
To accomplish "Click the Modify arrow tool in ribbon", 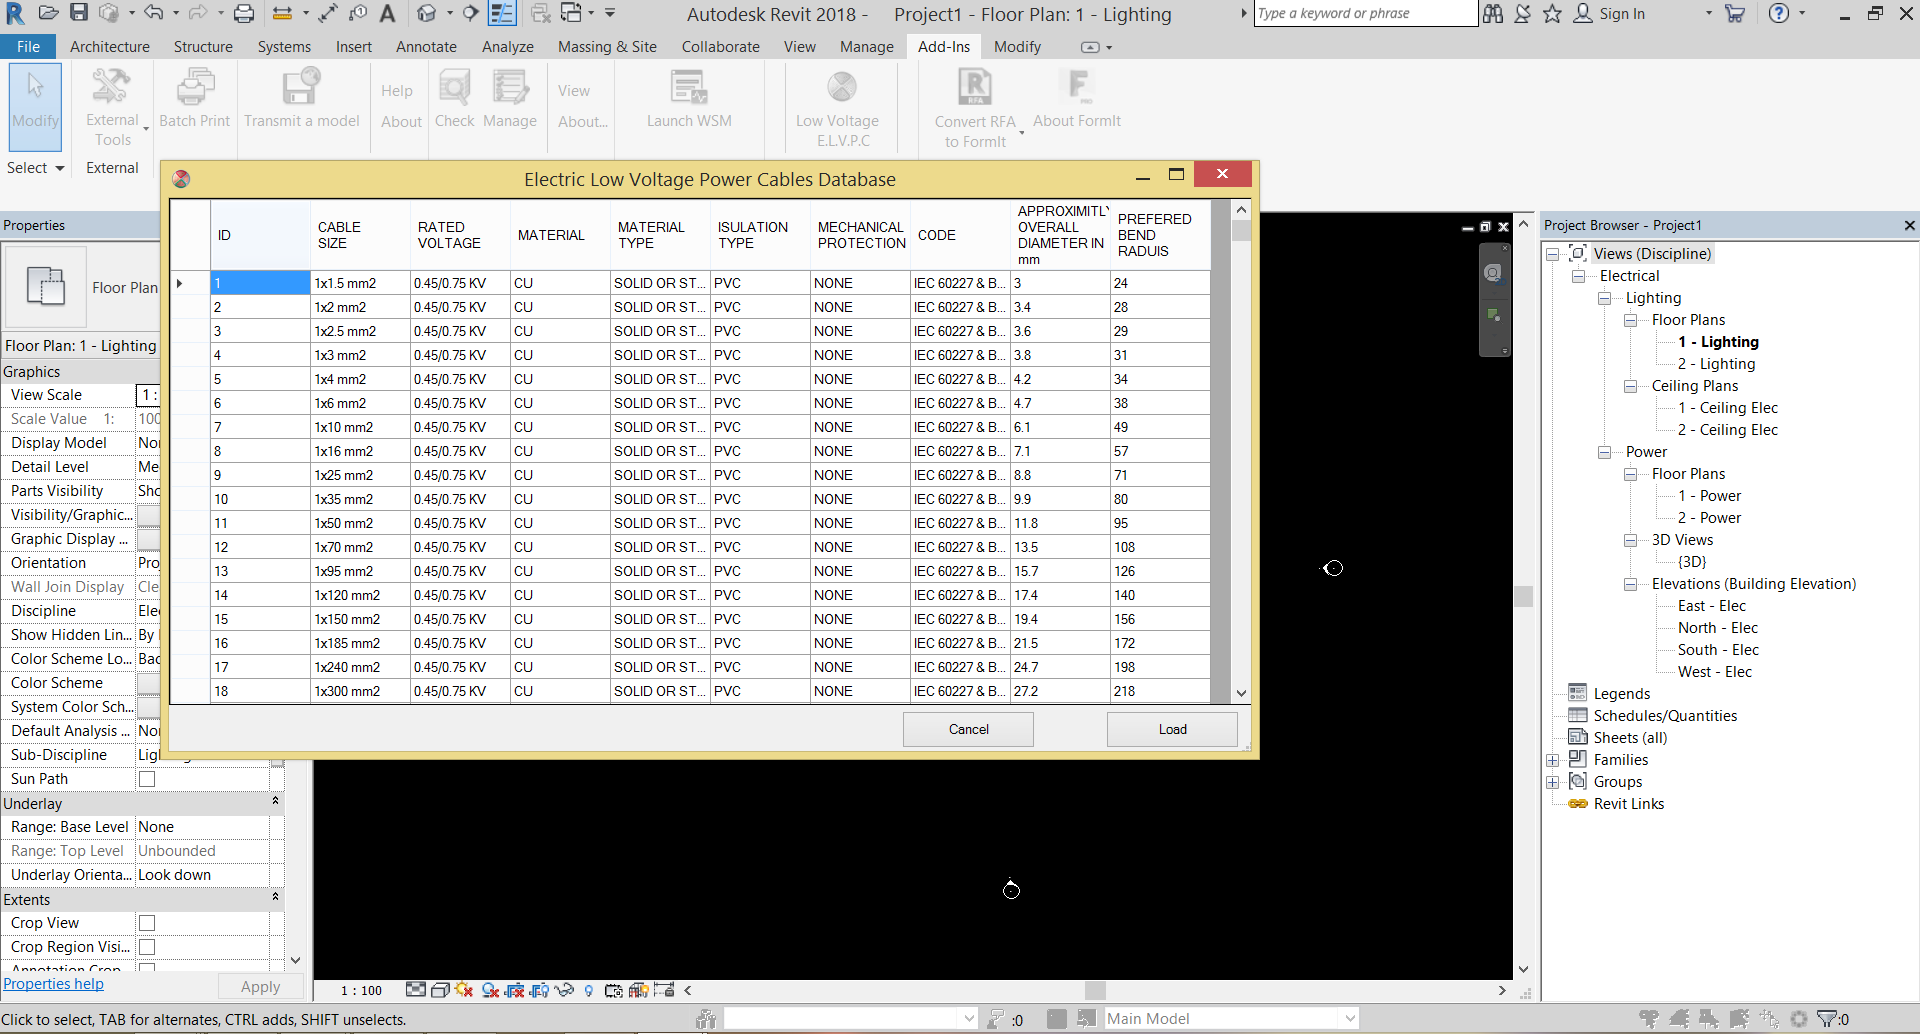I will 36,107.
